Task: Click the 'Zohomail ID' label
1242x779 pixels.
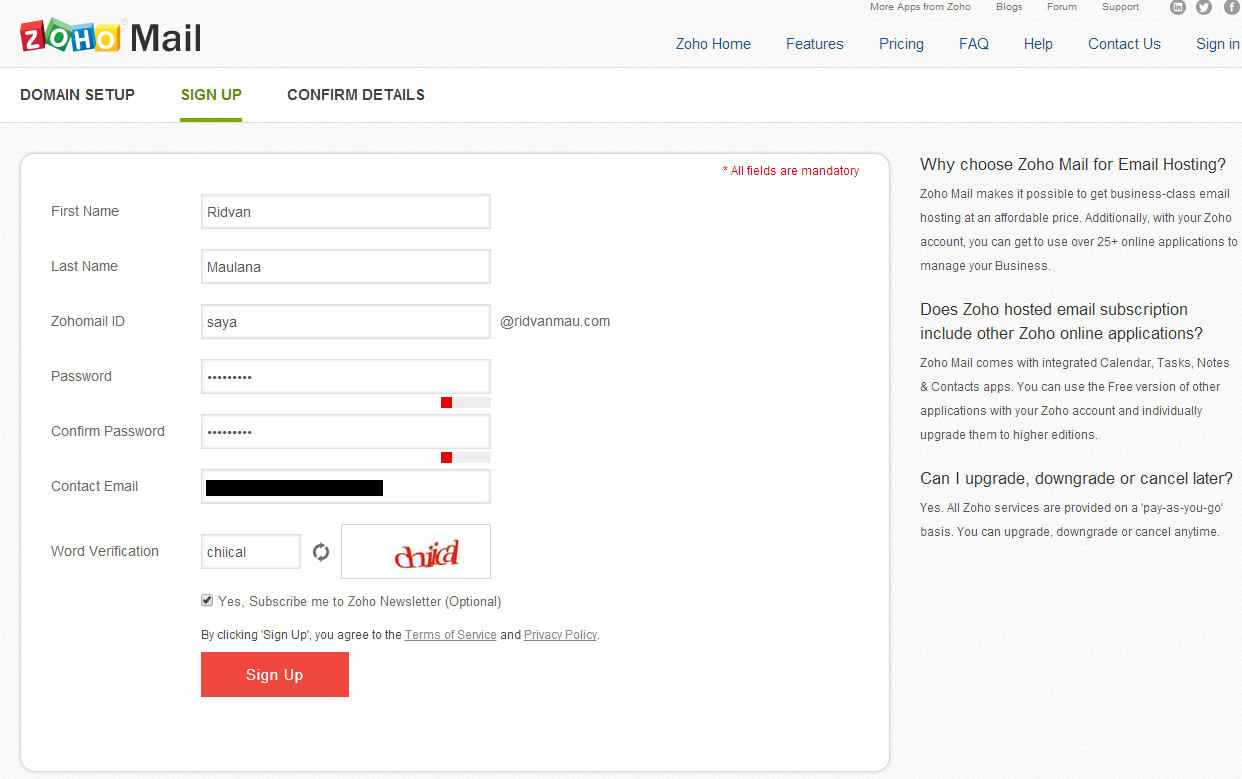Action: click(88, 322)
